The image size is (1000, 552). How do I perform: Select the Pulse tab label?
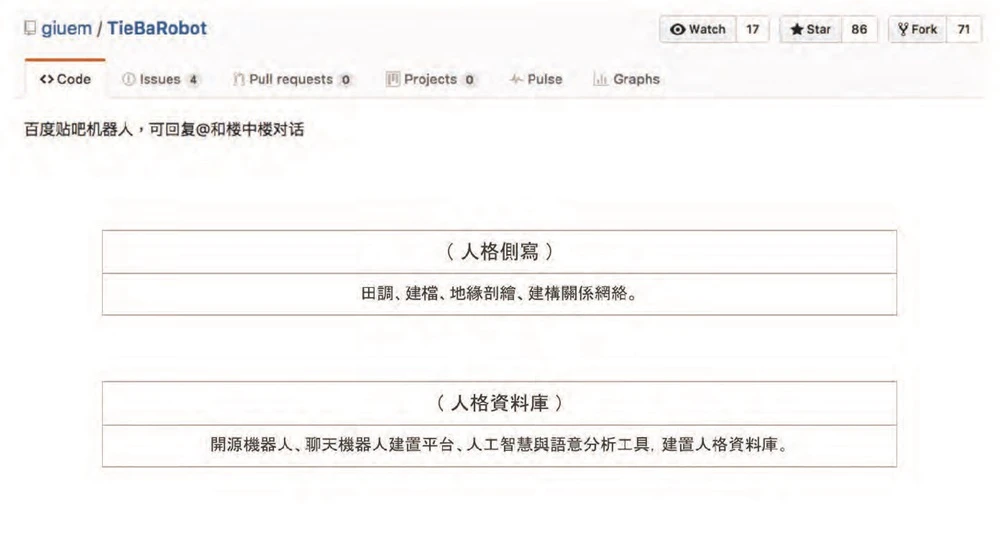pyautogui.click(x=545, y=80)
